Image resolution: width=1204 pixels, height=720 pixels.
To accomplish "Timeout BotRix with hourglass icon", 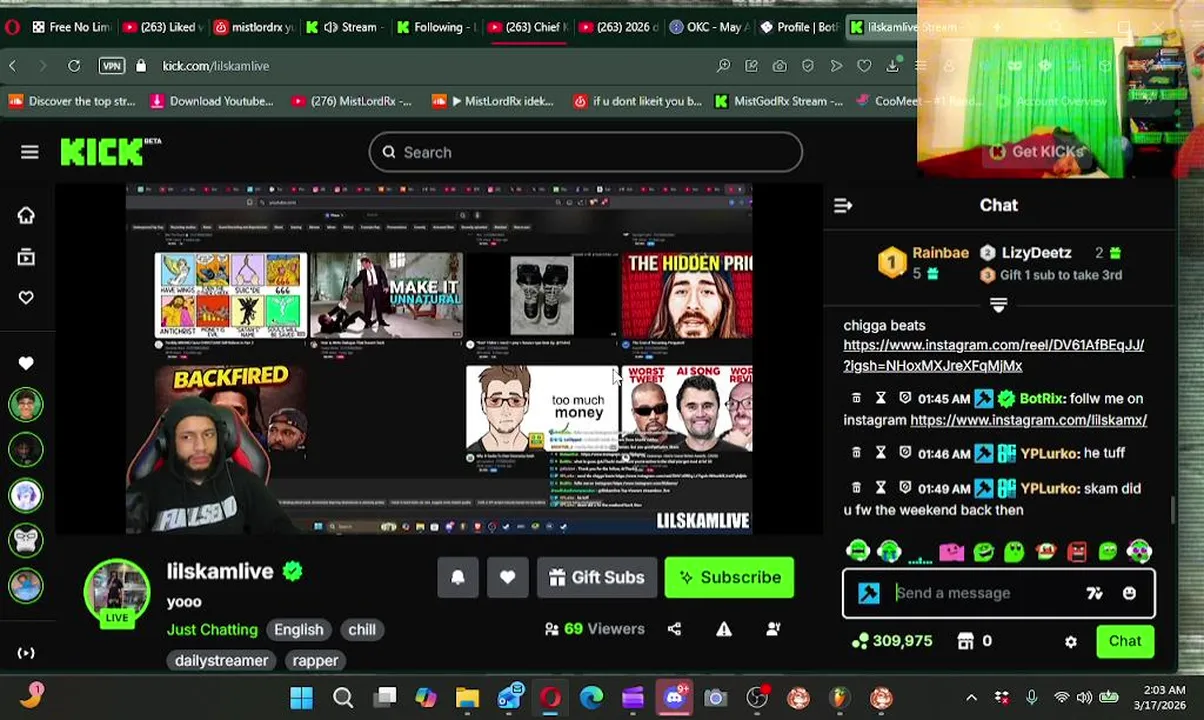I will (881, 398).
